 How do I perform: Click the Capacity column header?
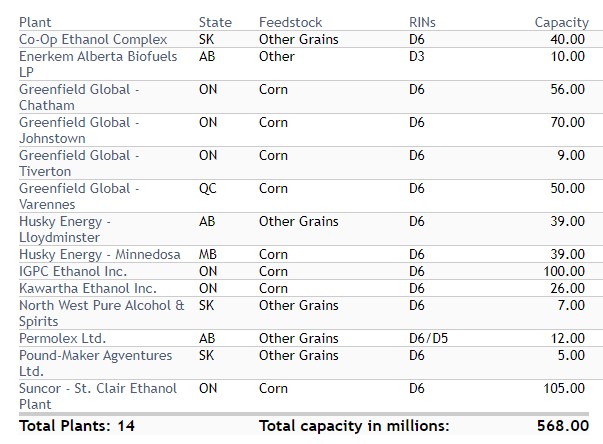[561, 22]
